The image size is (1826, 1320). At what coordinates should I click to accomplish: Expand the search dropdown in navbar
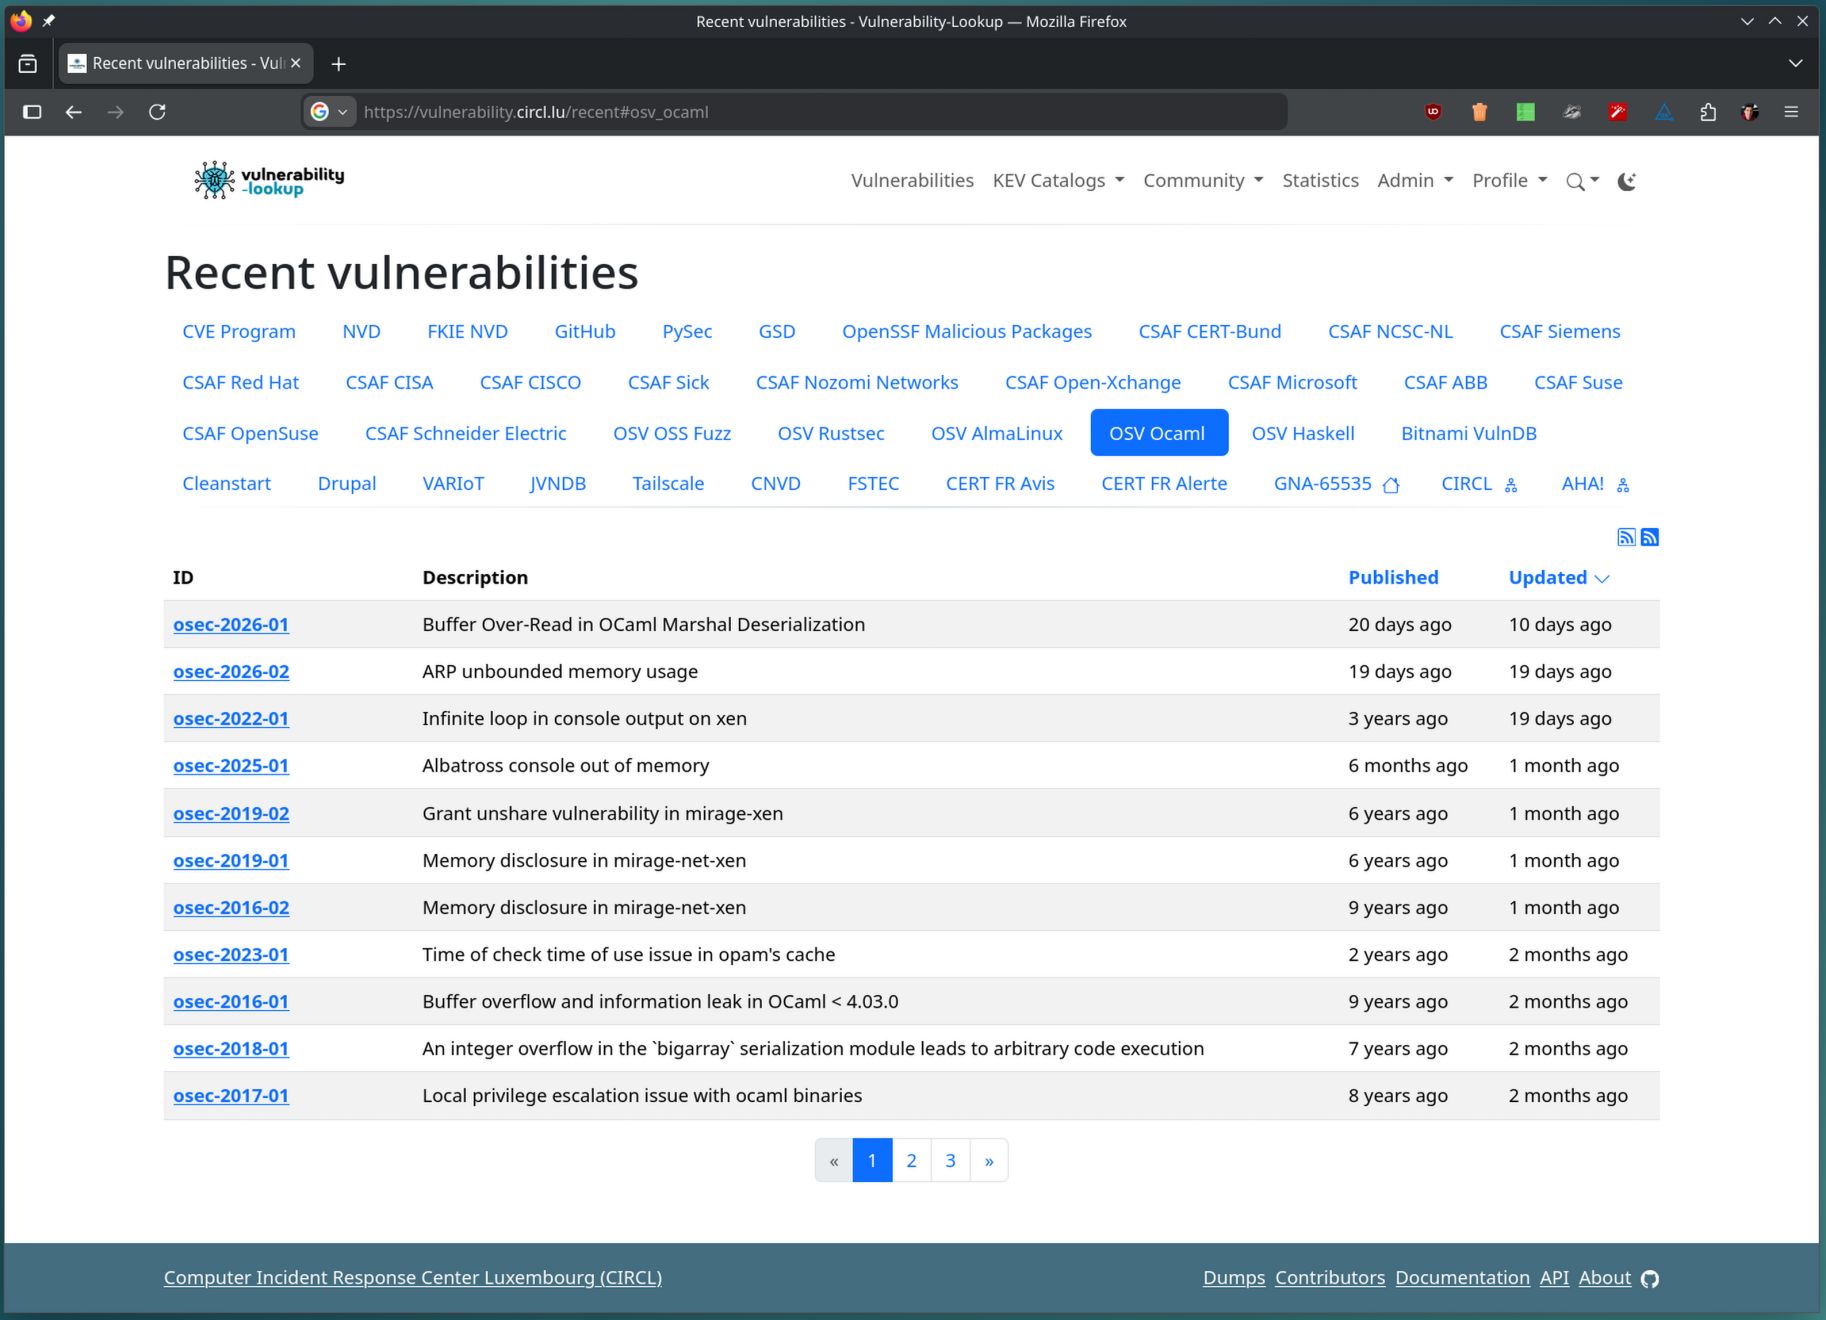[x=1582, y=181]
